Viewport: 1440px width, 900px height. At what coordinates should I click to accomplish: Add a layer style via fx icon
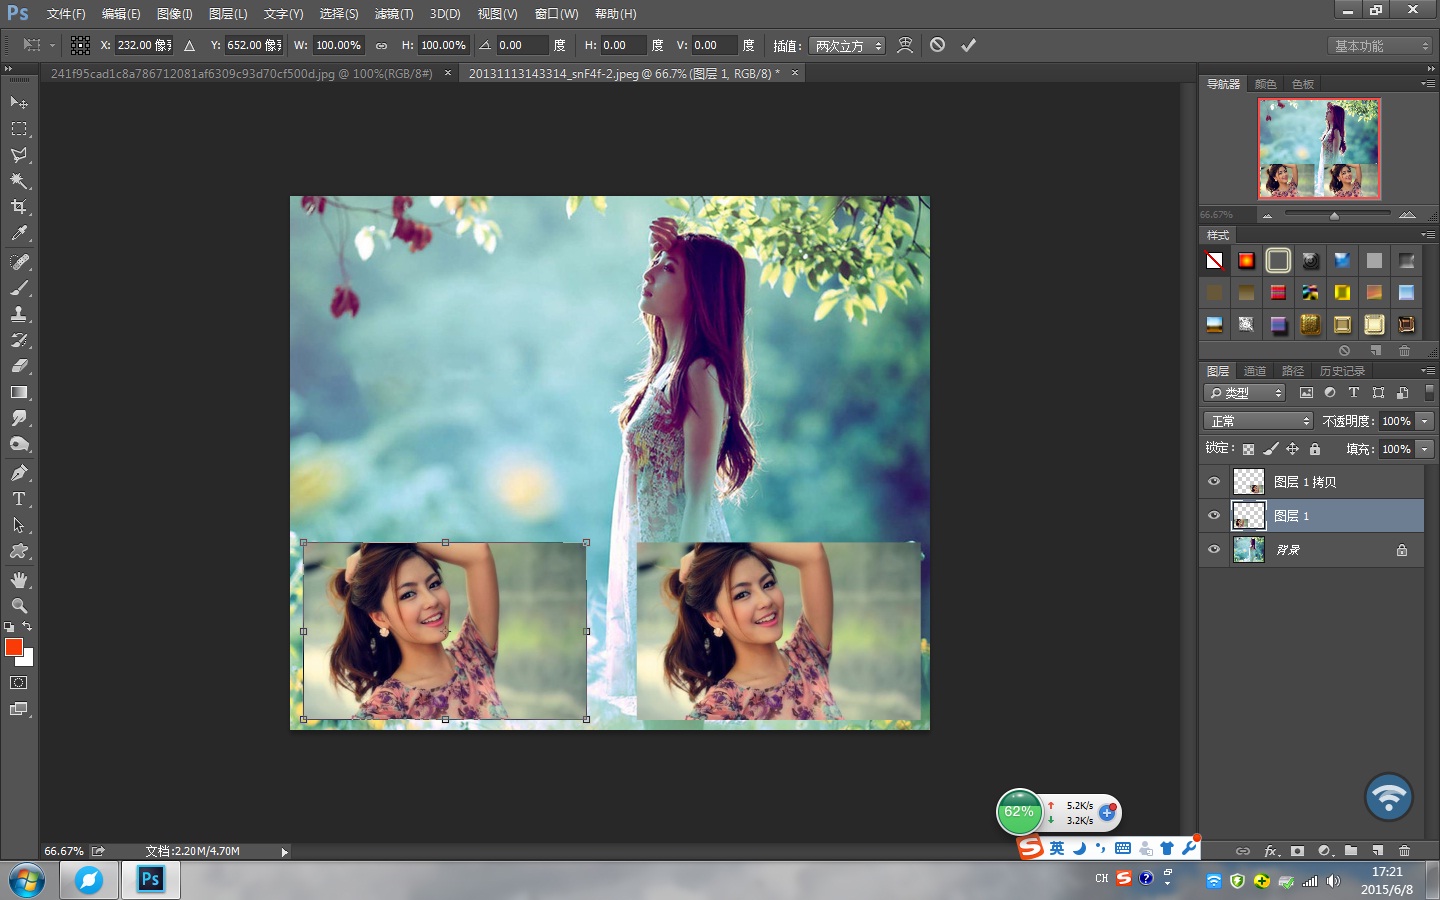(x=1271, y=851)
